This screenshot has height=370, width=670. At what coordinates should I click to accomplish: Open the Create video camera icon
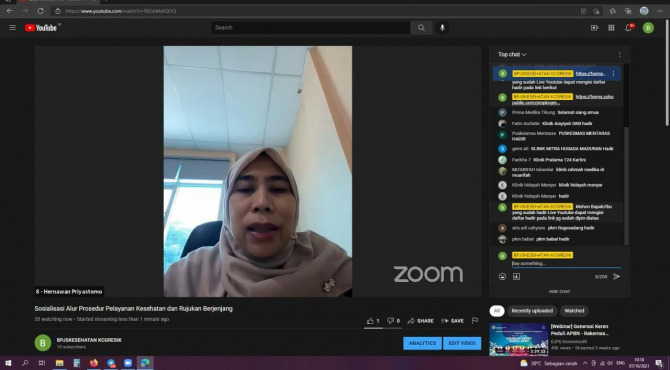594,28
